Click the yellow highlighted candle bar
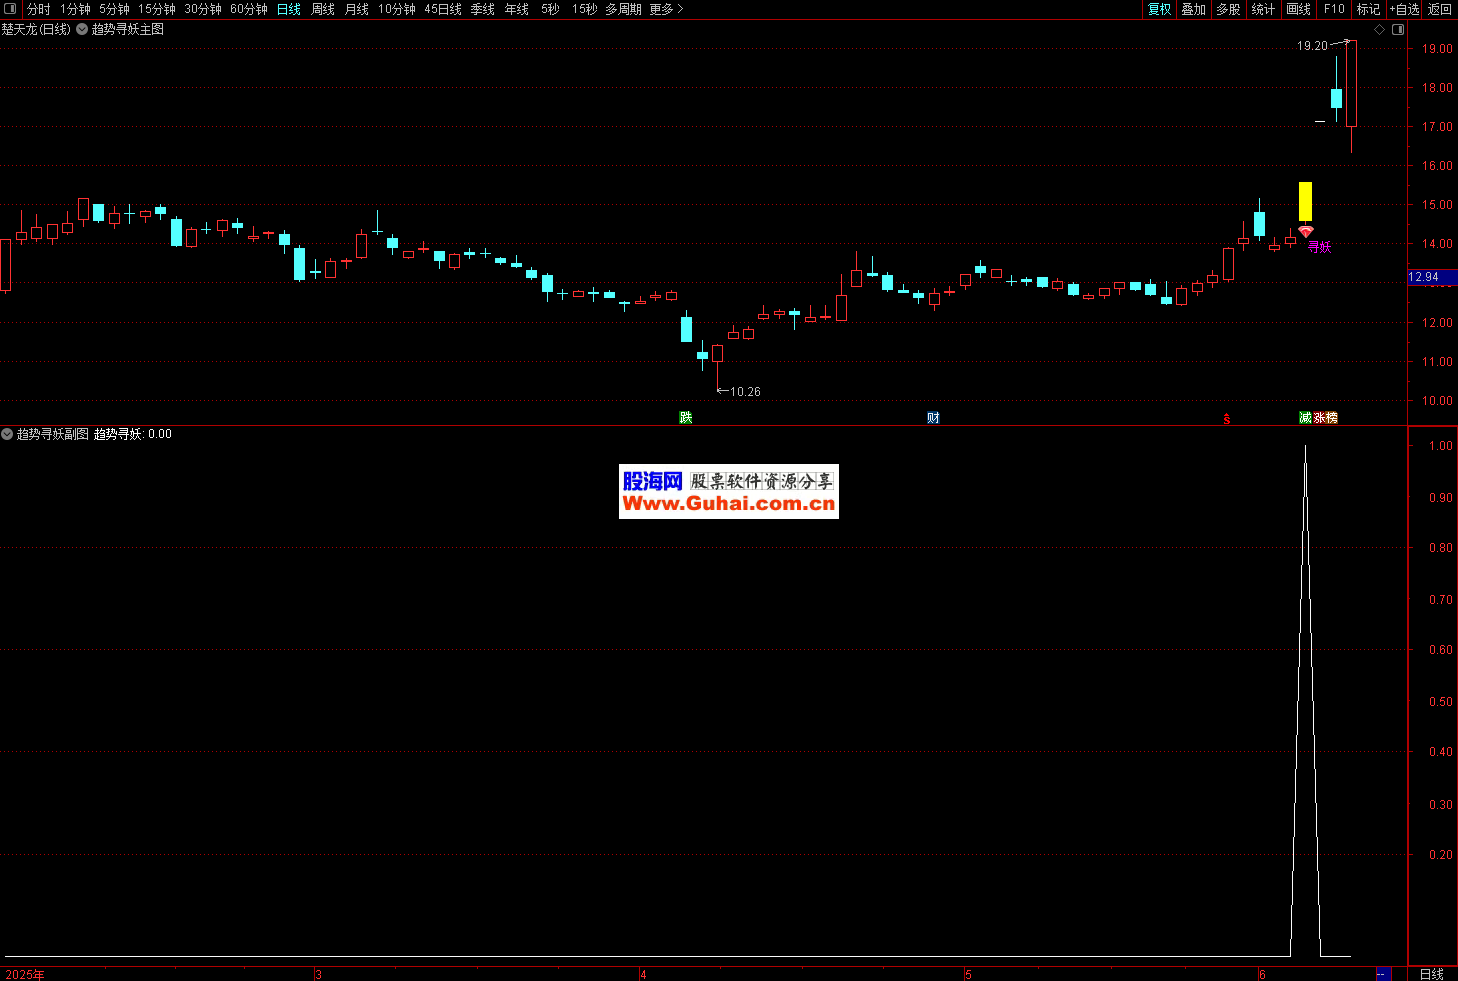 click(x=1305, y=201)
